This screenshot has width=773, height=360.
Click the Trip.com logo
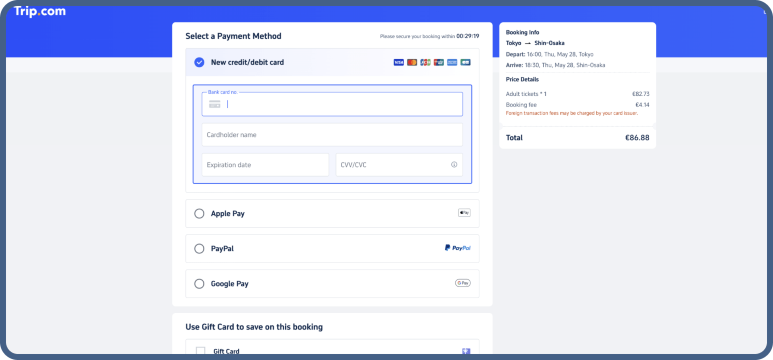(x=40, y=11)
